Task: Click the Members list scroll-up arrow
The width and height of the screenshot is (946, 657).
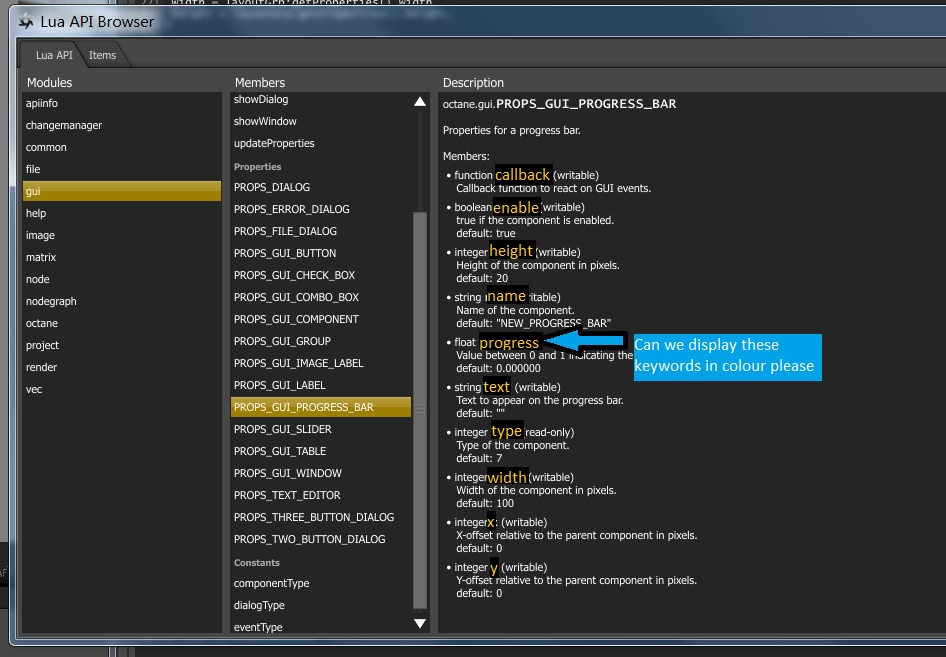Action: [x=420, y=102]
